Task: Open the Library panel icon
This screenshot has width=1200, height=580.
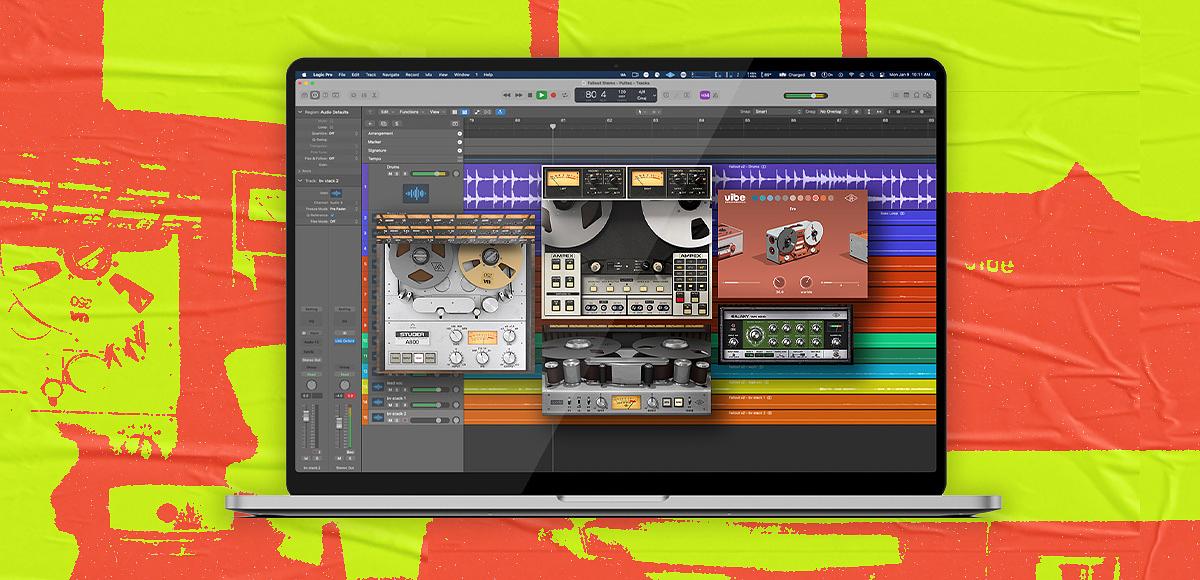Action: 304,94
